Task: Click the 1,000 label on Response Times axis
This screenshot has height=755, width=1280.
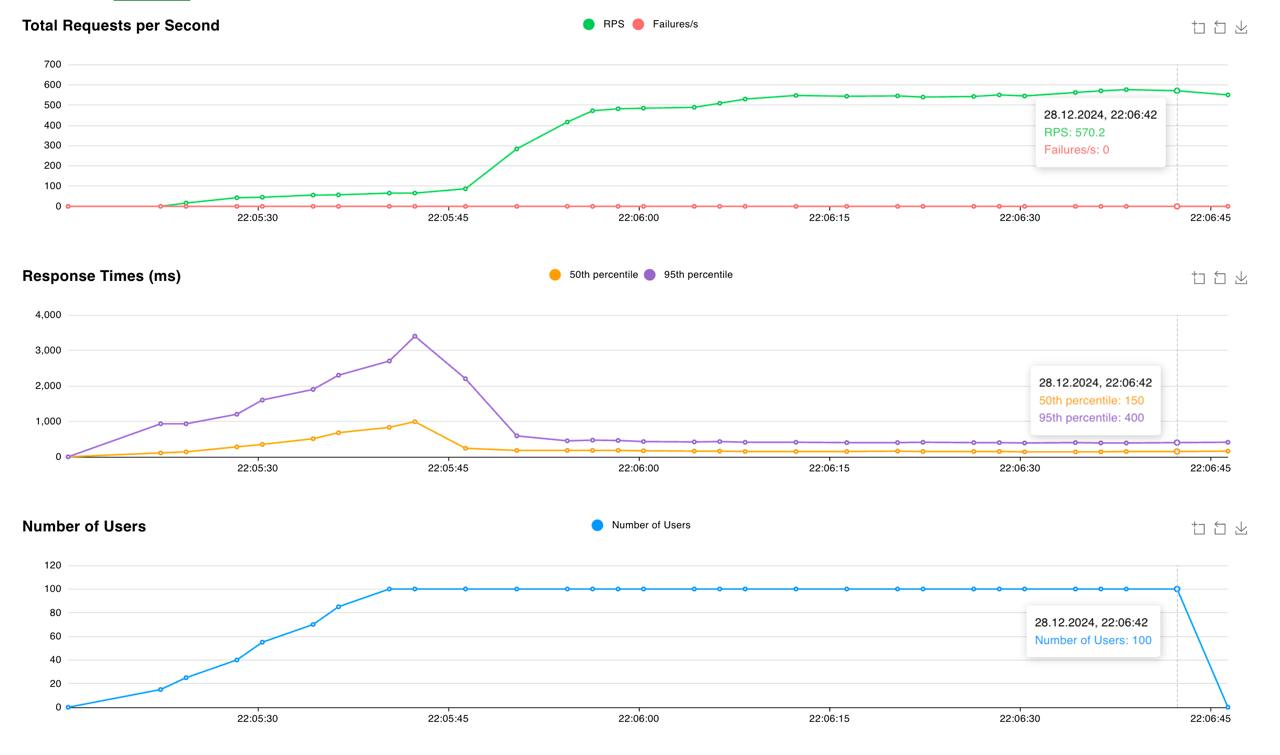Action: pyautogui.click(x=48, y=421)
